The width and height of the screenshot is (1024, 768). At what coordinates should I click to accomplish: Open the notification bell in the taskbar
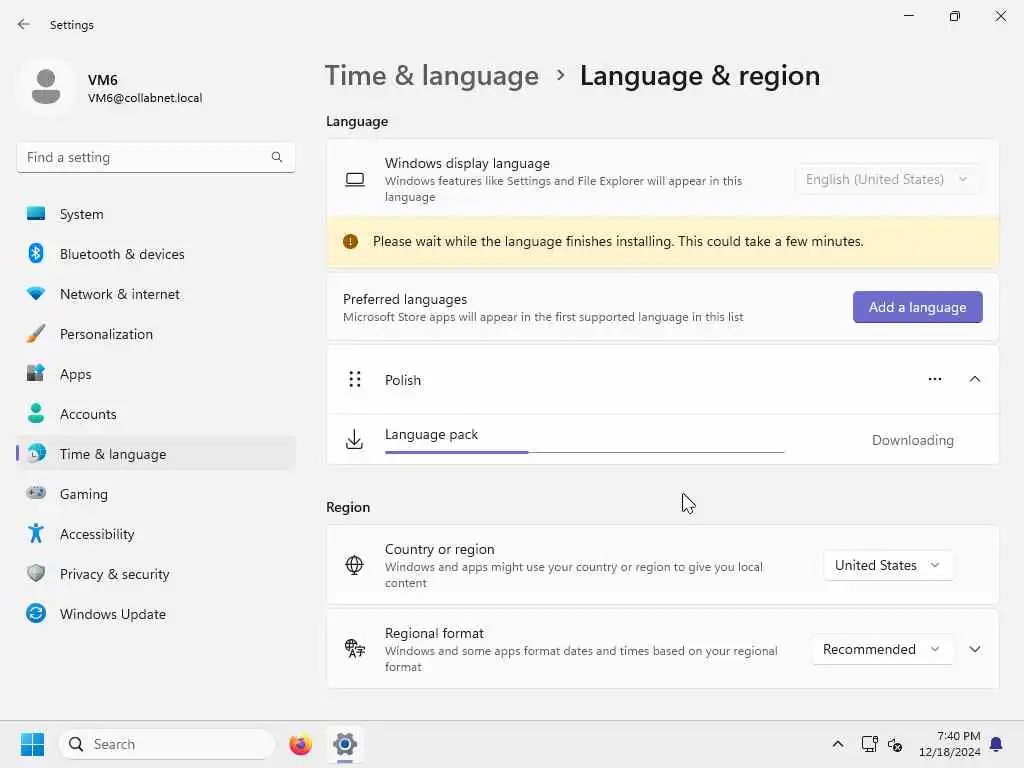996,744
